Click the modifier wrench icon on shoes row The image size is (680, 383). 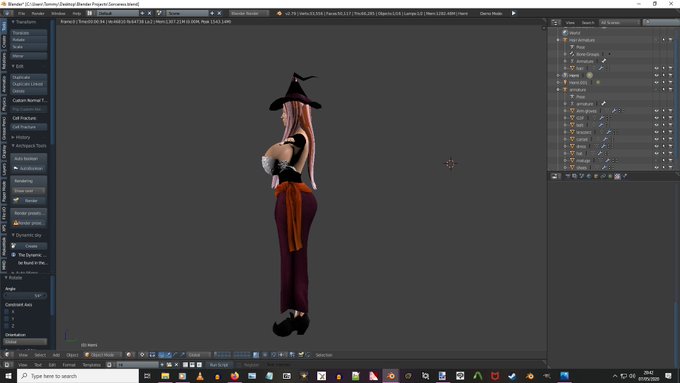604,167
